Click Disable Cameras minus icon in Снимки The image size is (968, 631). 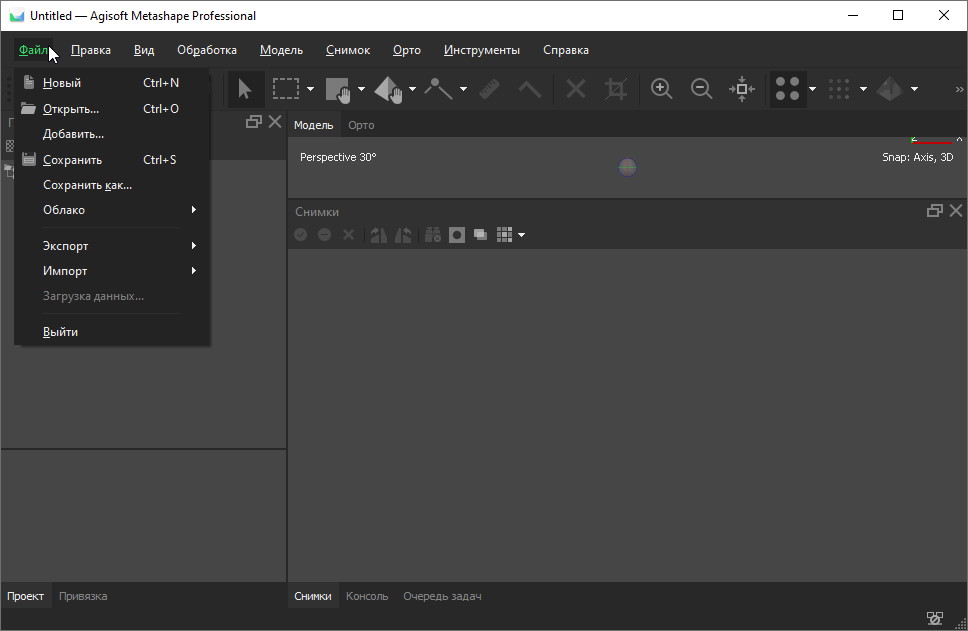coord(324,235)
